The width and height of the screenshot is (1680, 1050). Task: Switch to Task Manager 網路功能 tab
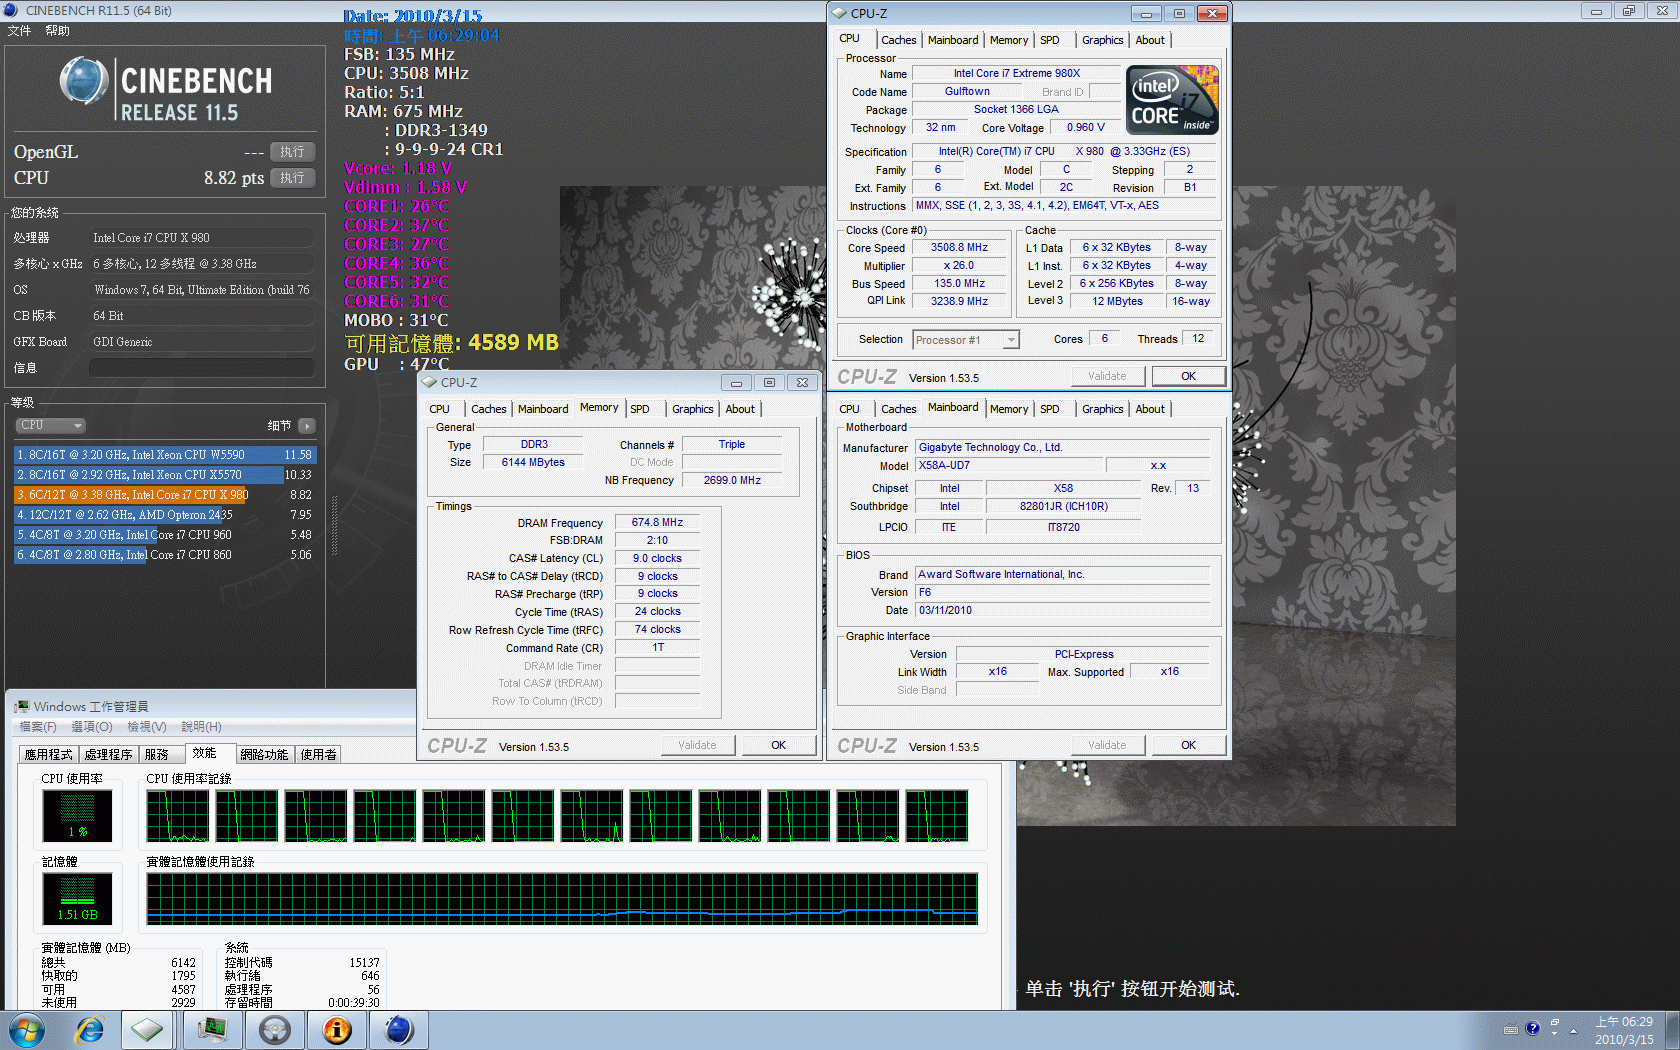tap(264, 755)
